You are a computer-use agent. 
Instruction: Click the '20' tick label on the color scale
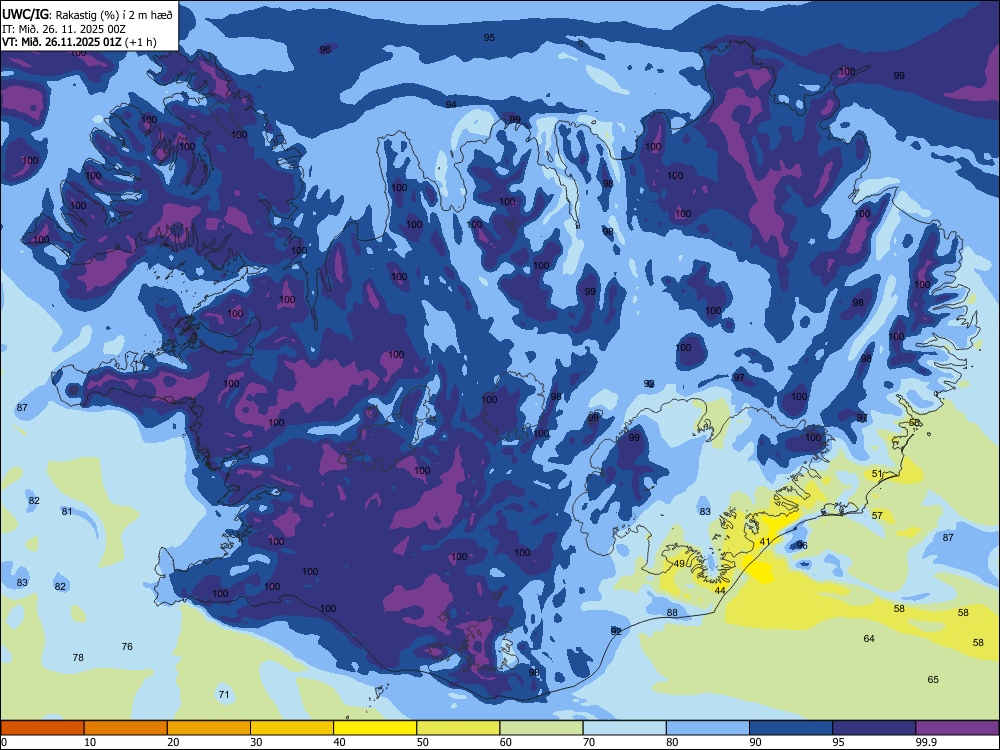173,742
